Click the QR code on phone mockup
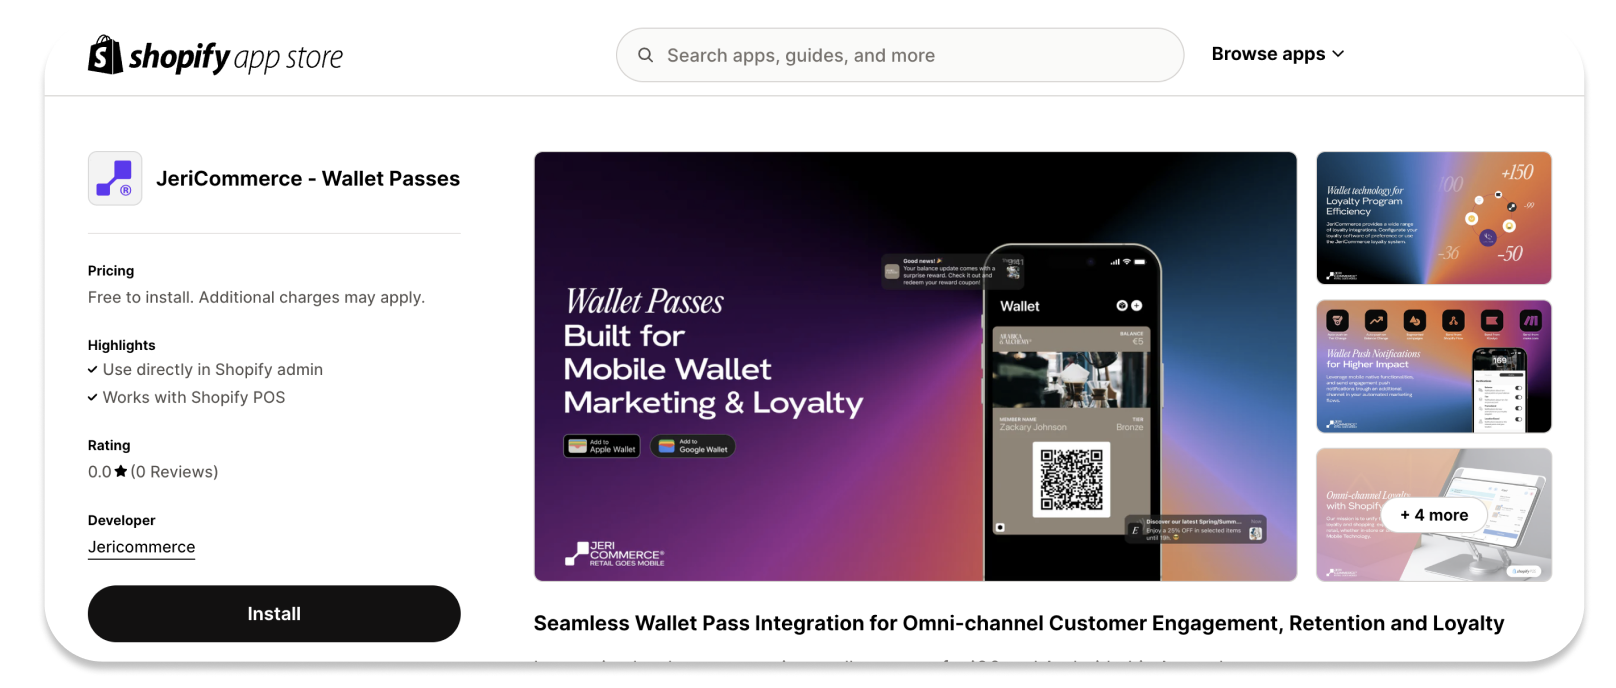Viewport: 1616px width, 688px height. pyautogui.click(x=1071, y=479)
